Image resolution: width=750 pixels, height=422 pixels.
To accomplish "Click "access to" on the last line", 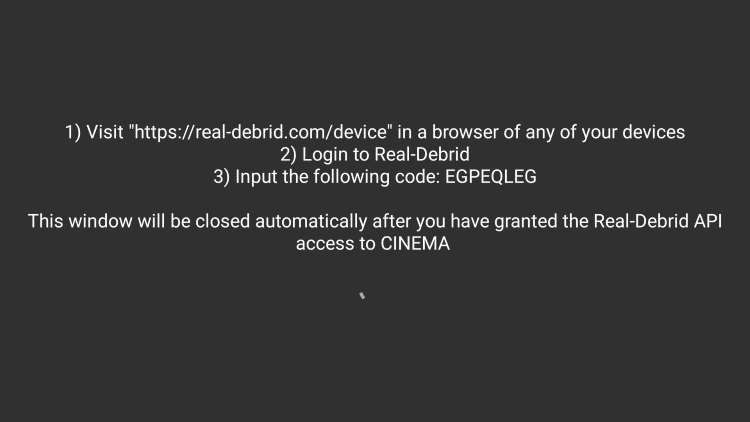I will (335, 244).
